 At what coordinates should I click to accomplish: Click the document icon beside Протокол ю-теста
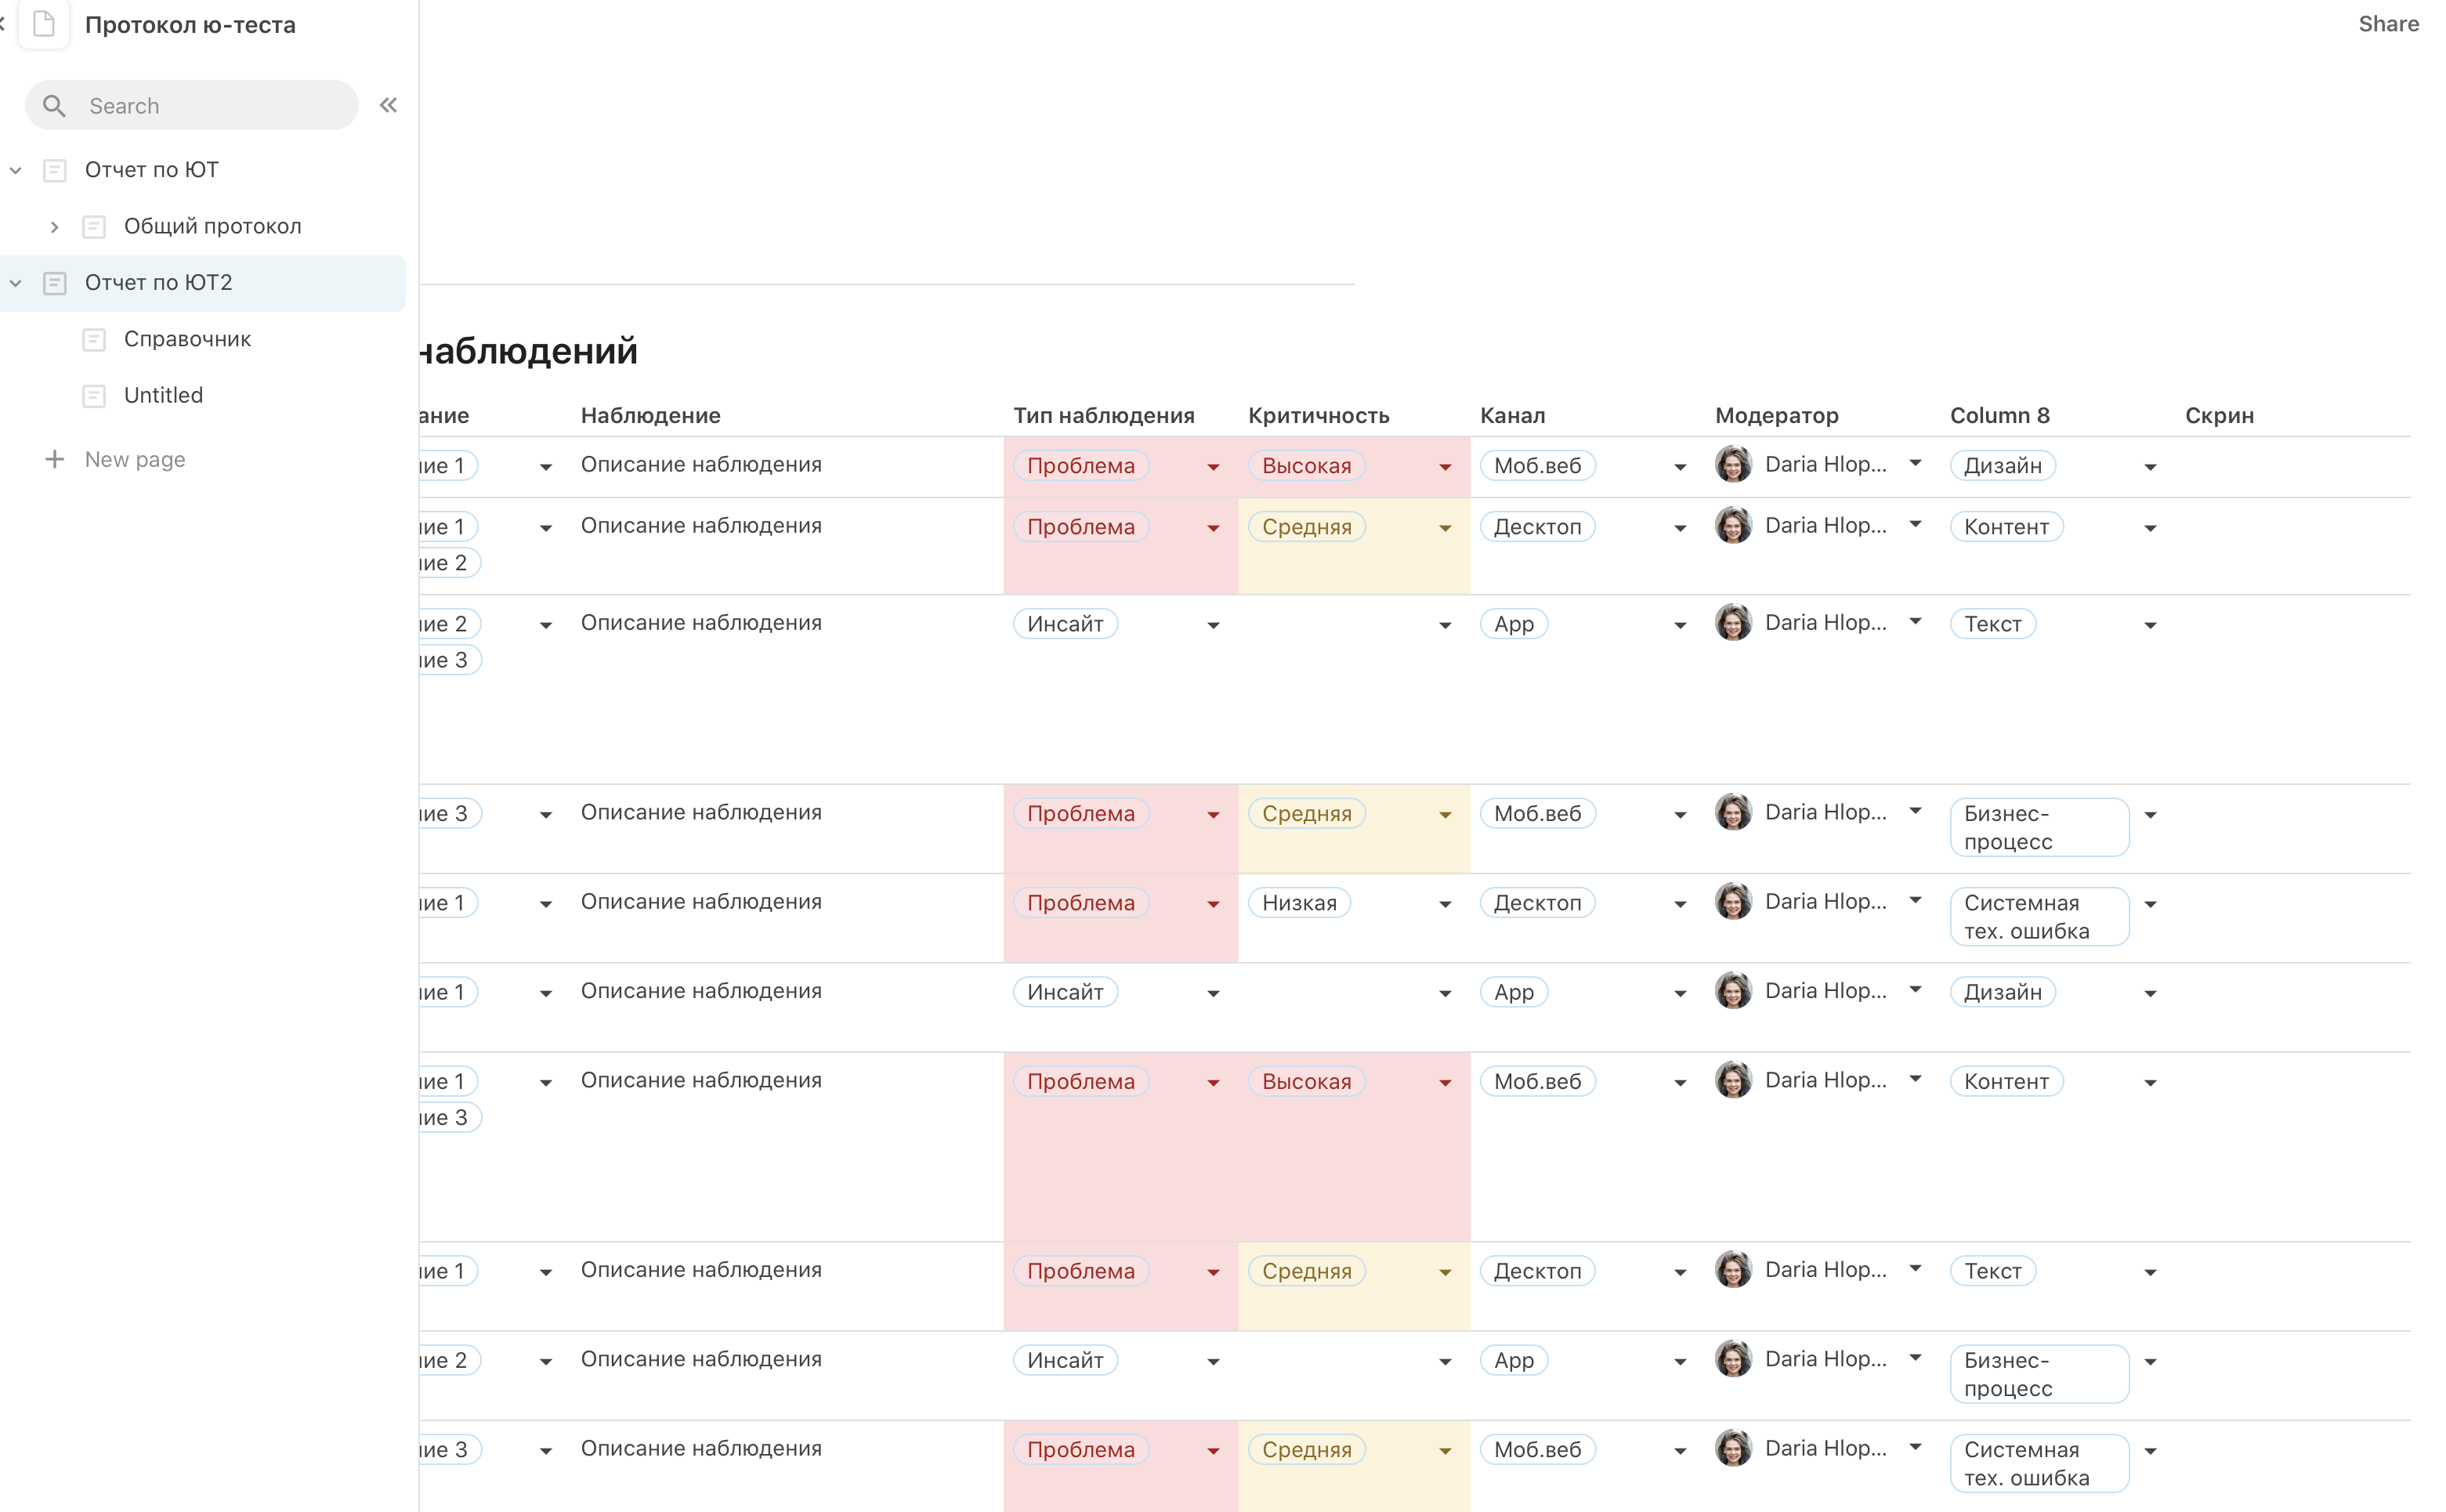[44, 24]
